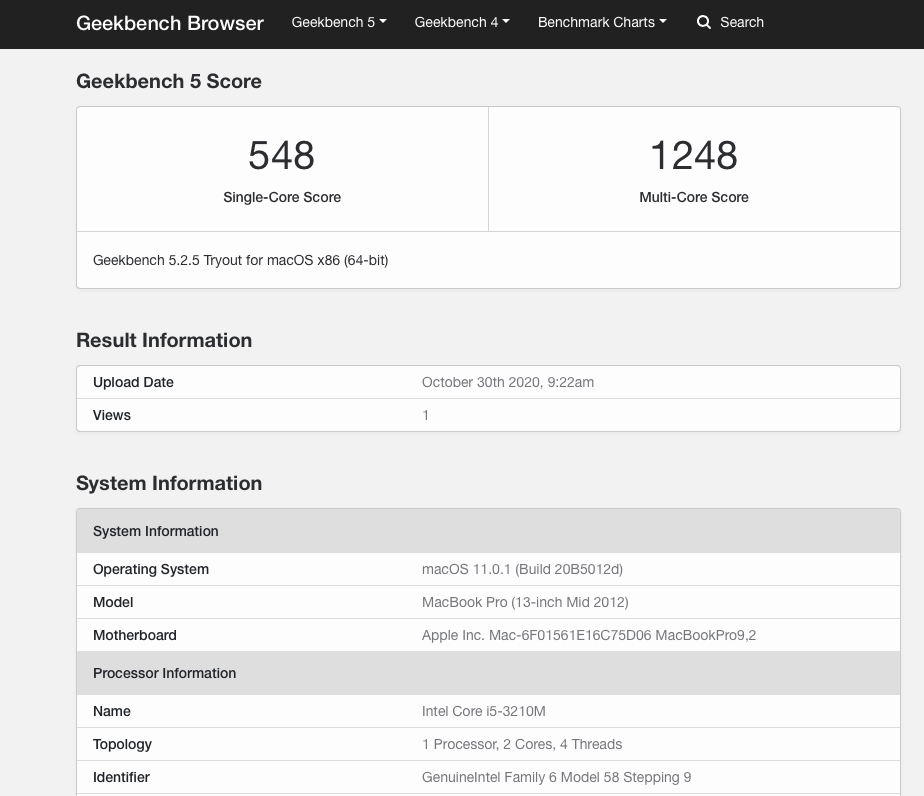Click the gray System Information table header

point(488,531)
